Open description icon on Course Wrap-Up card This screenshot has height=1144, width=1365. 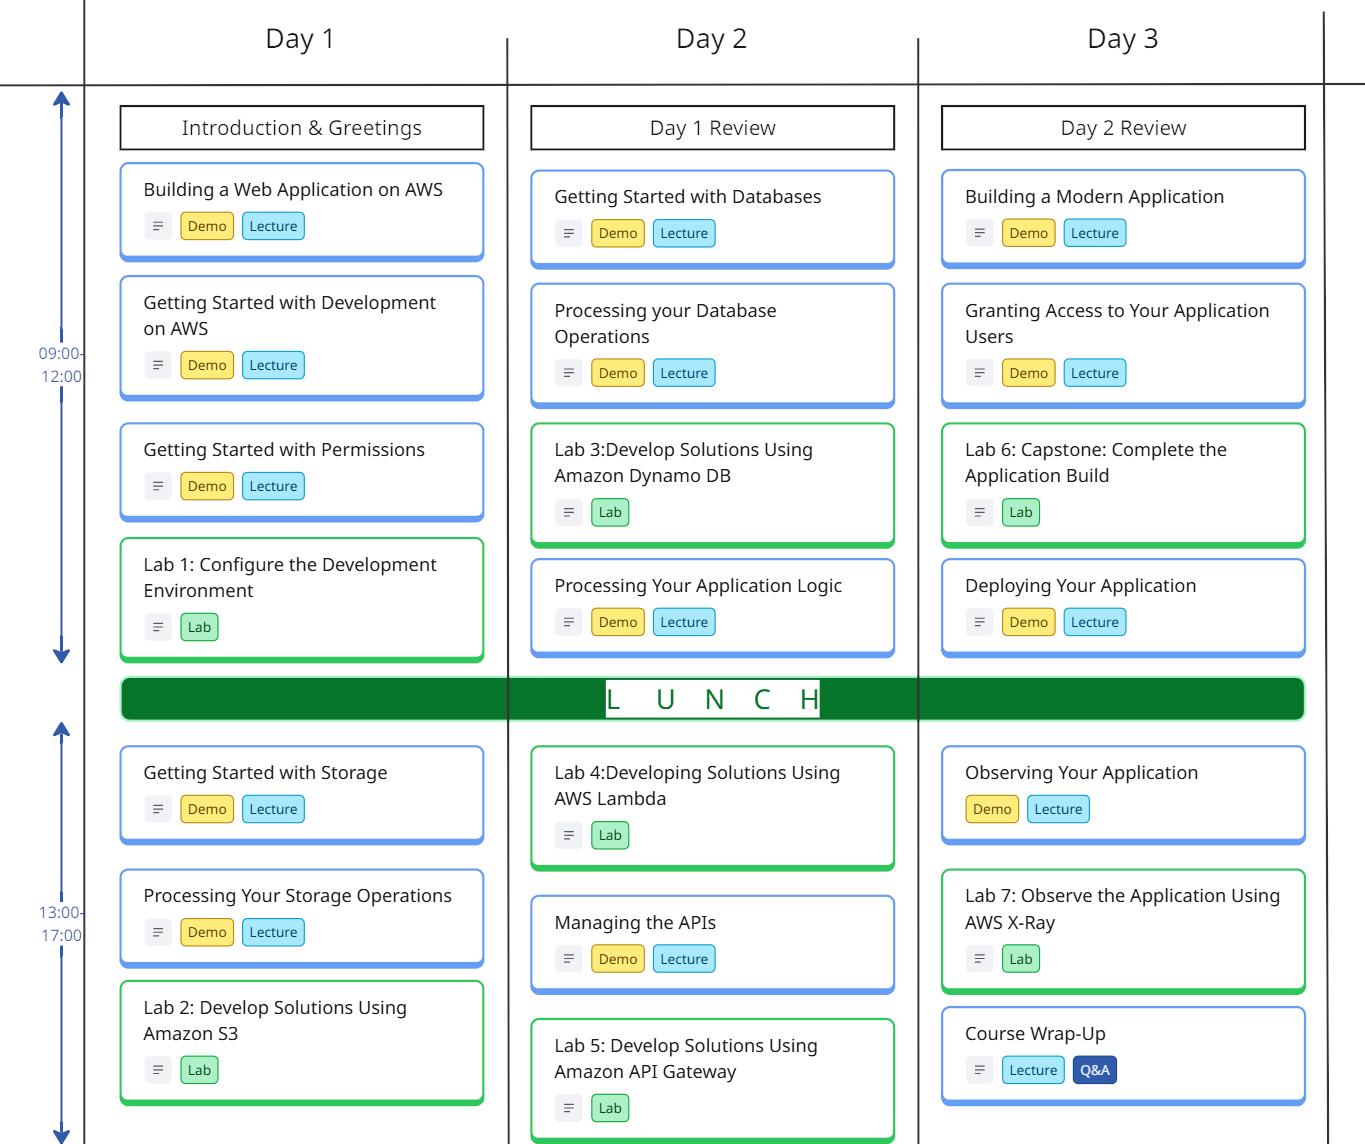(980, 1071)
